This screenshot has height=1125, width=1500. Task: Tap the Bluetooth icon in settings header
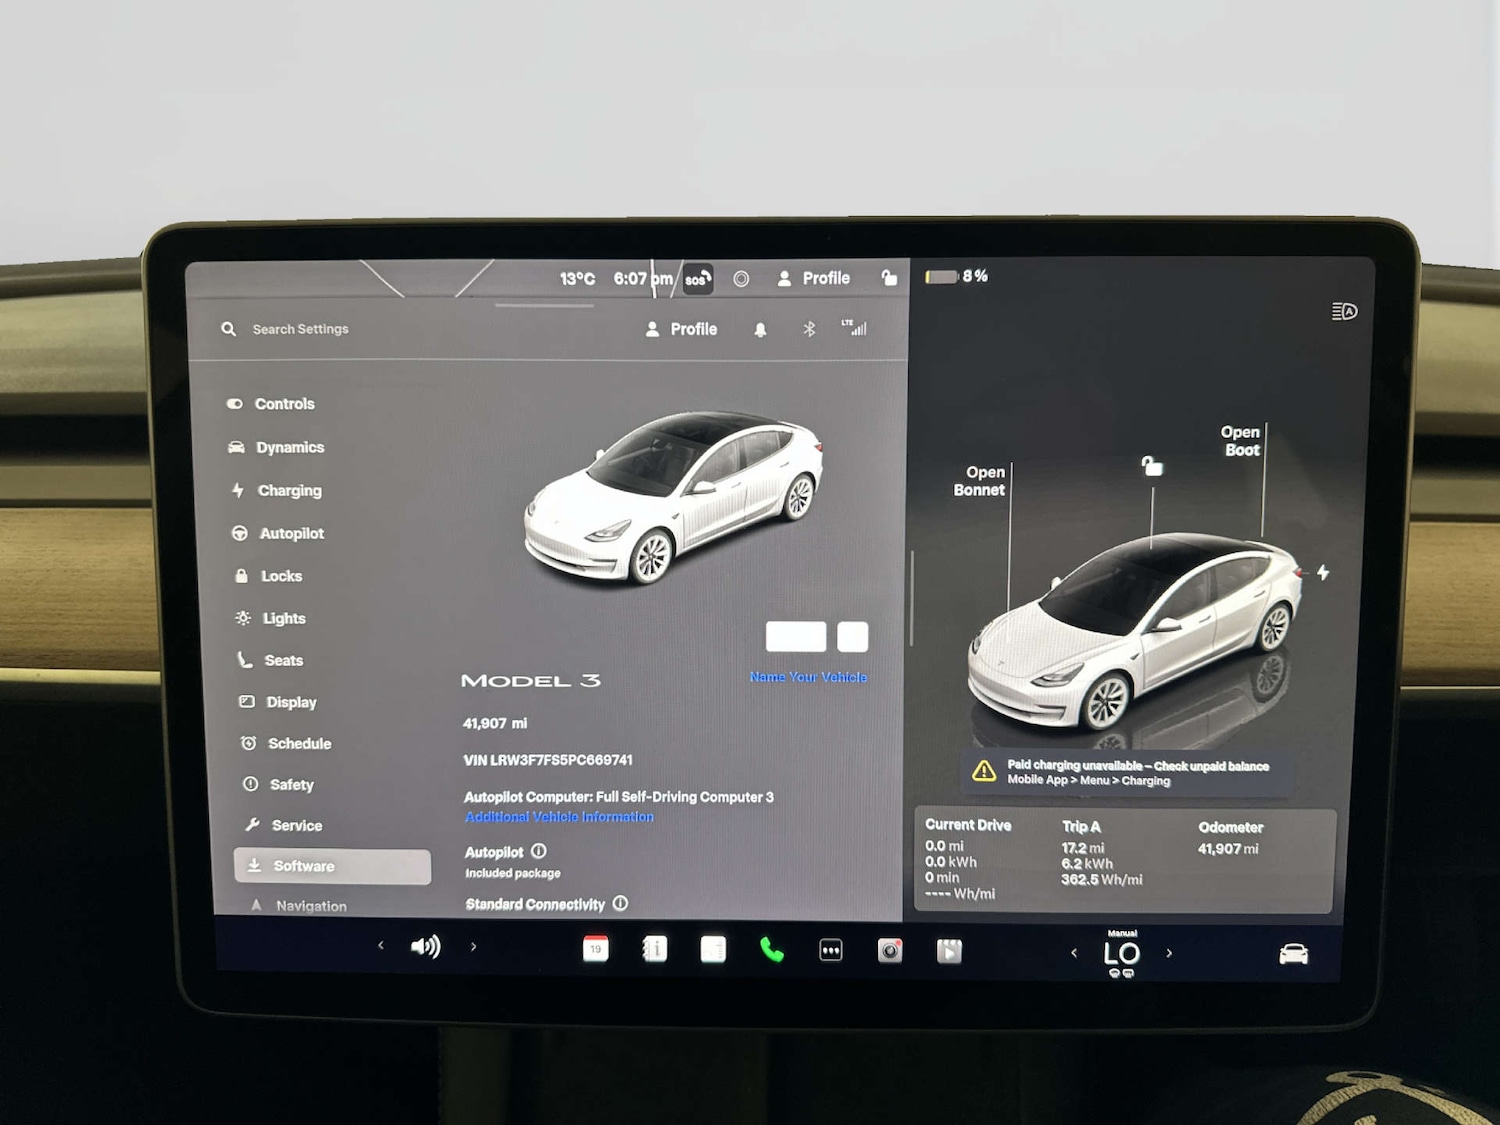tap(811, 328)
